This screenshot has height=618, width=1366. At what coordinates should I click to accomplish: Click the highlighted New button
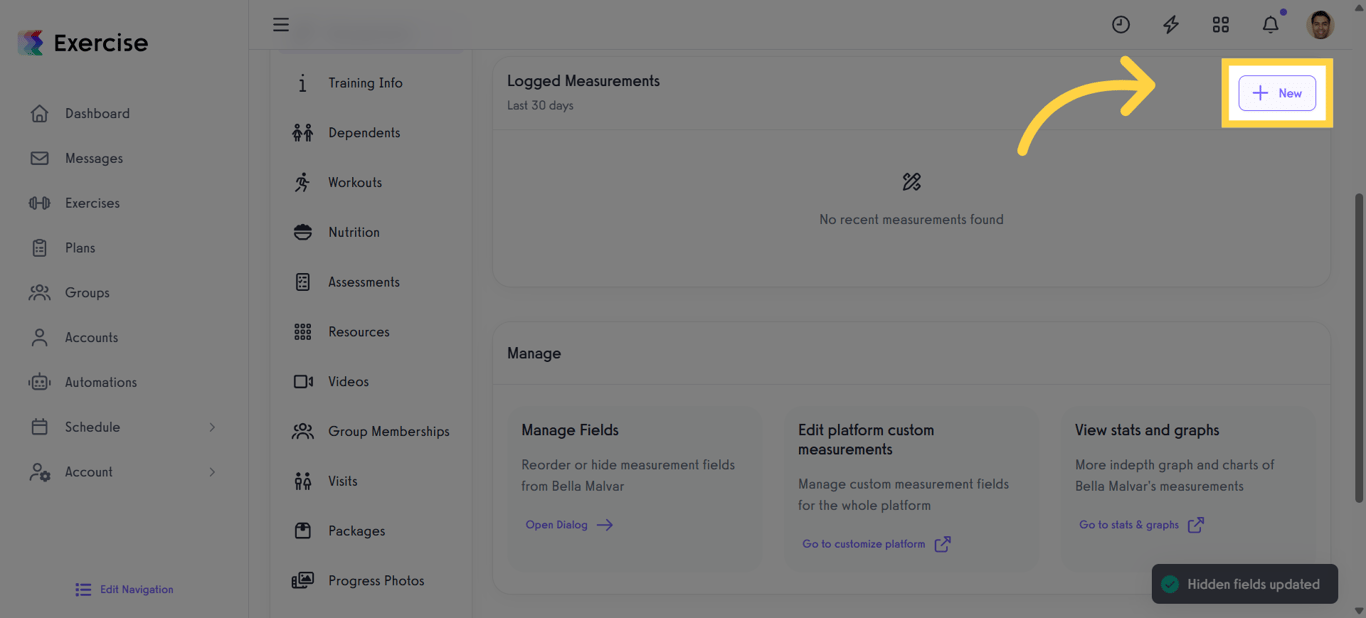[1277, 92]
